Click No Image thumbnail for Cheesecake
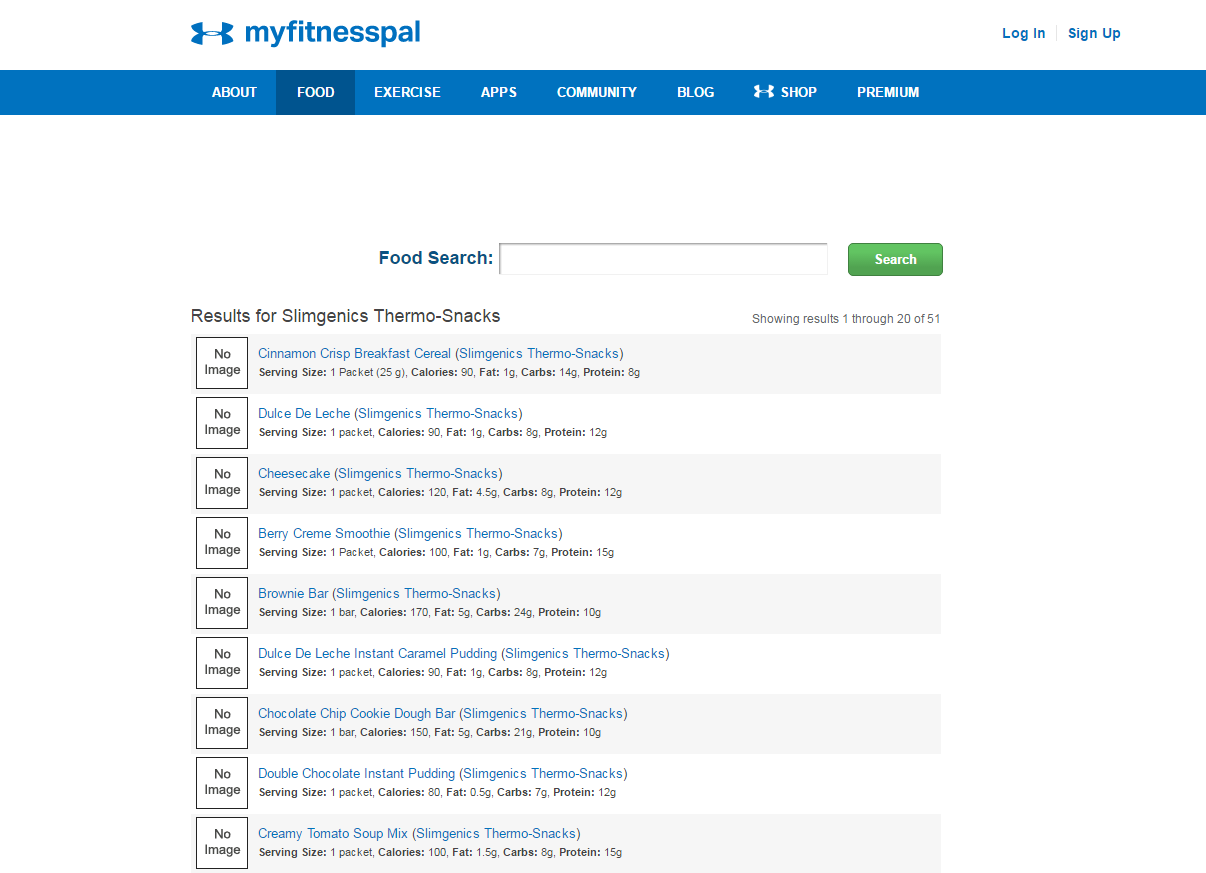The image size is (1206, 873). pos(222,483)
